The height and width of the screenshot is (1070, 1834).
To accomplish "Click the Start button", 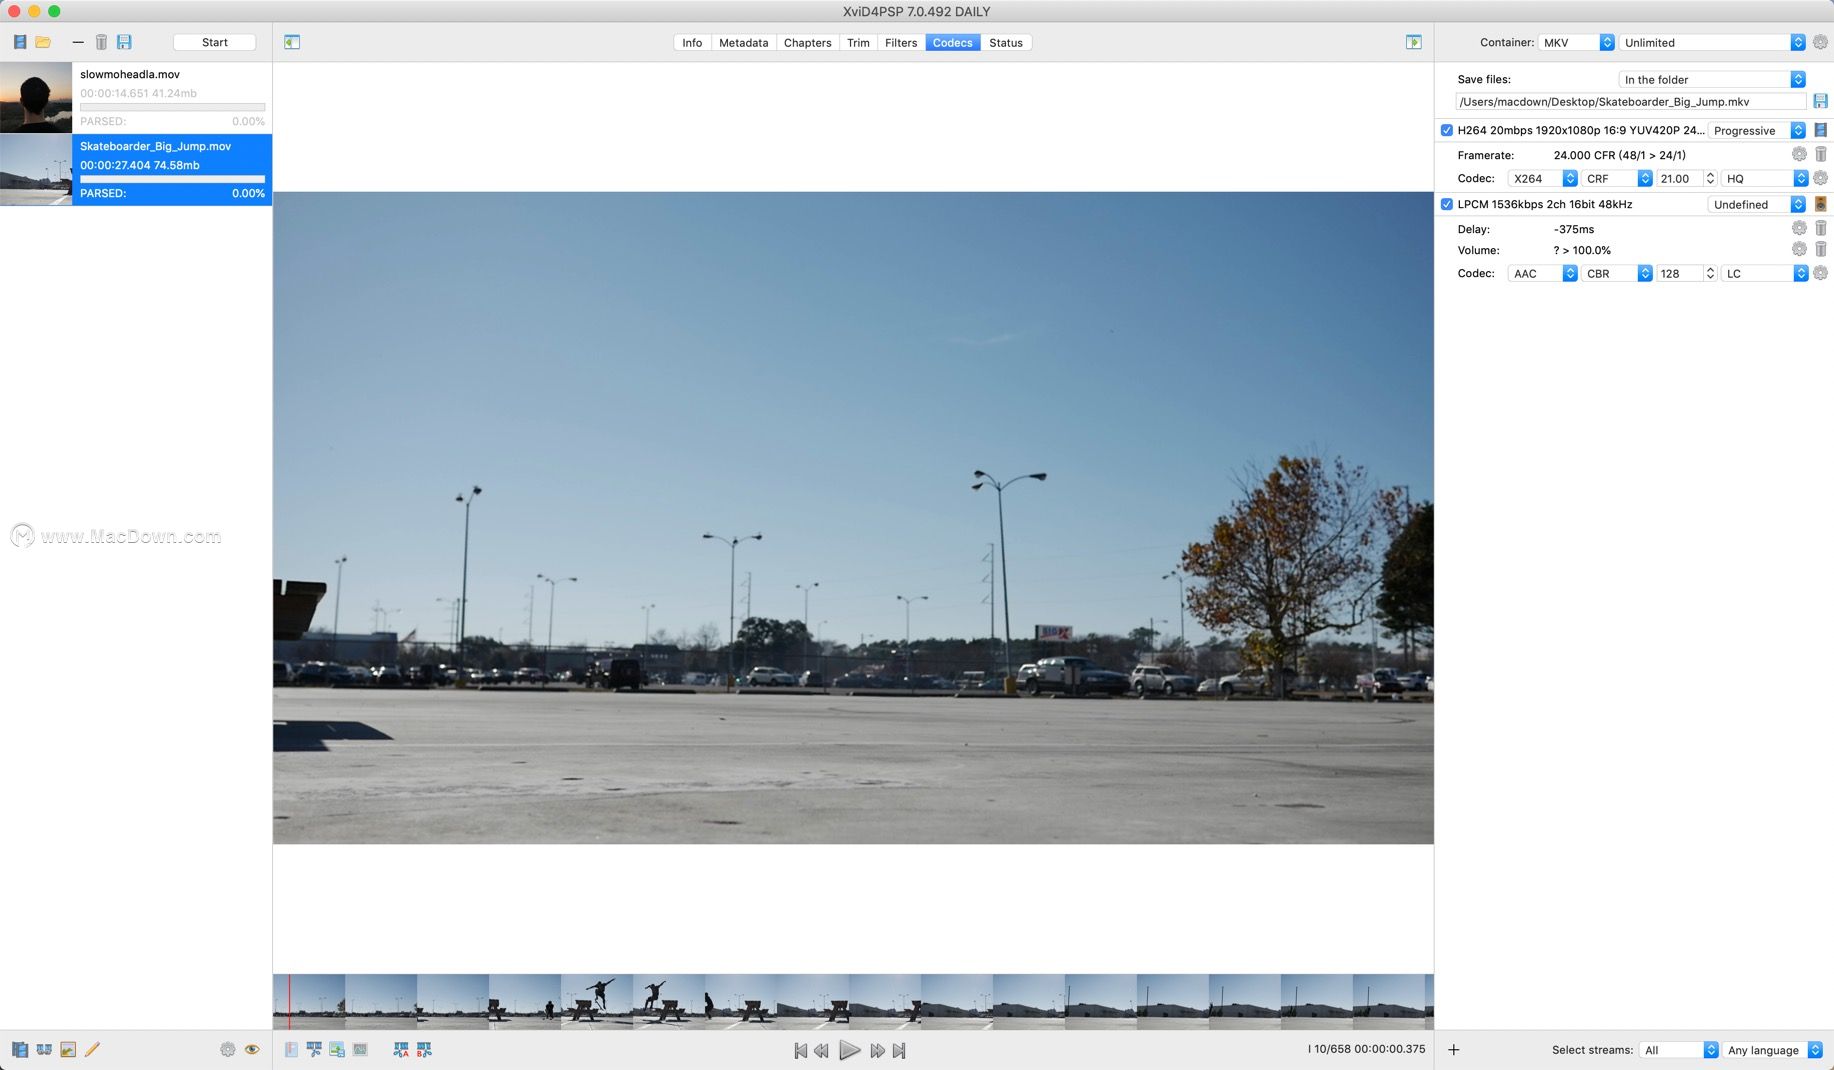I will [215, 42].
